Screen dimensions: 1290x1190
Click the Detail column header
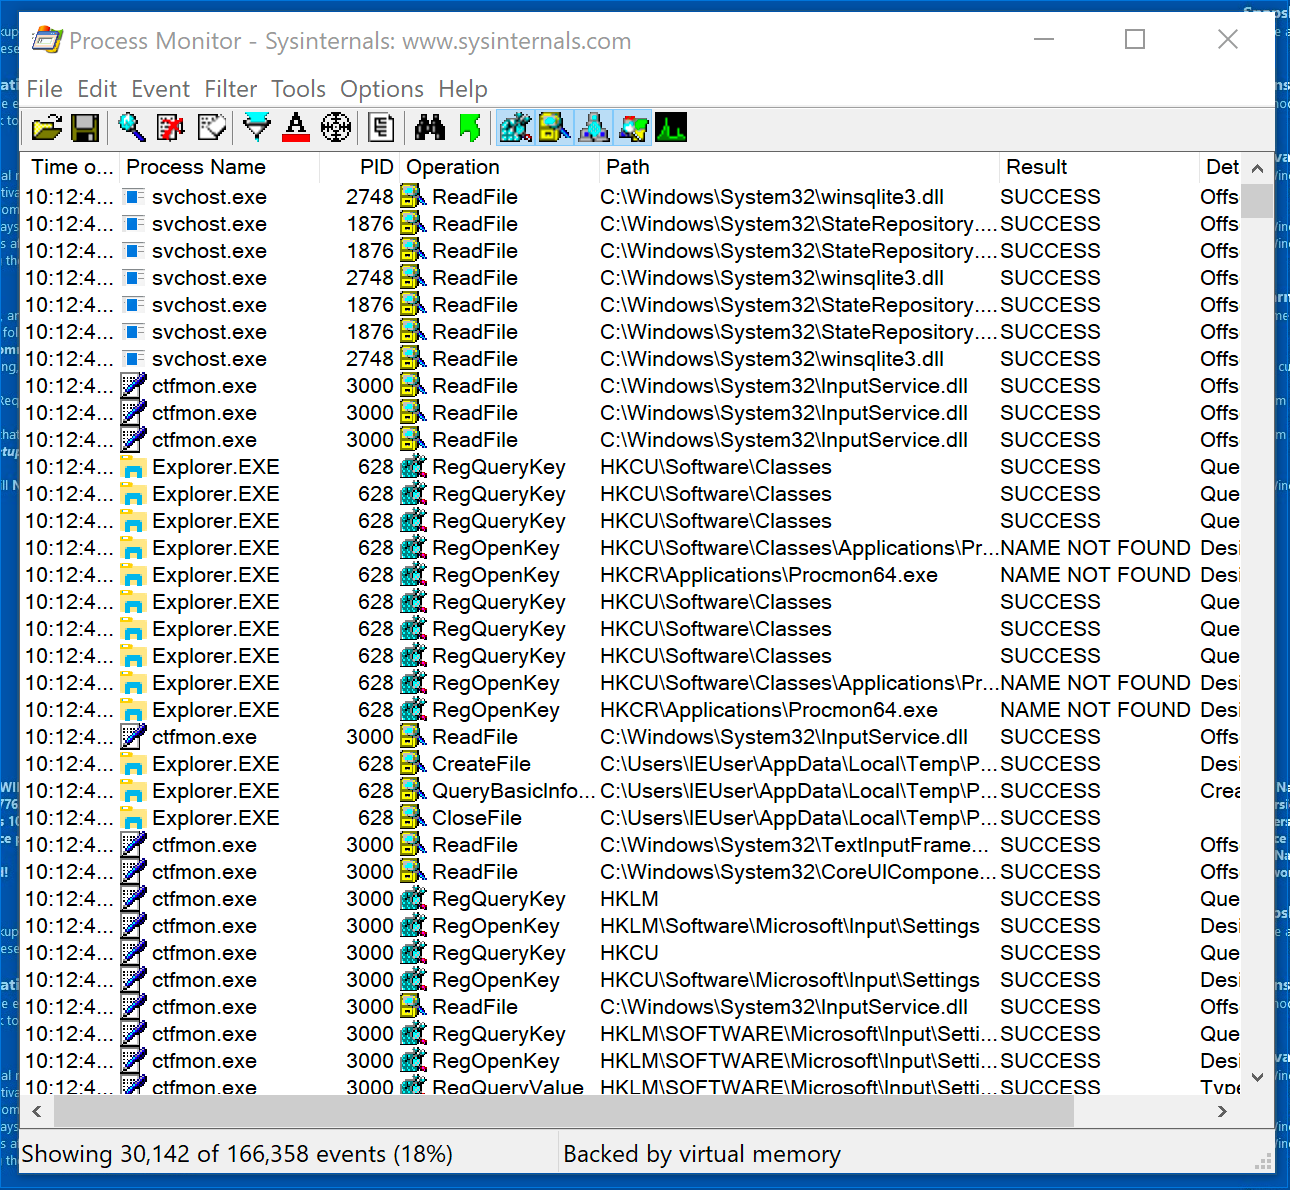pos(1220,167)
